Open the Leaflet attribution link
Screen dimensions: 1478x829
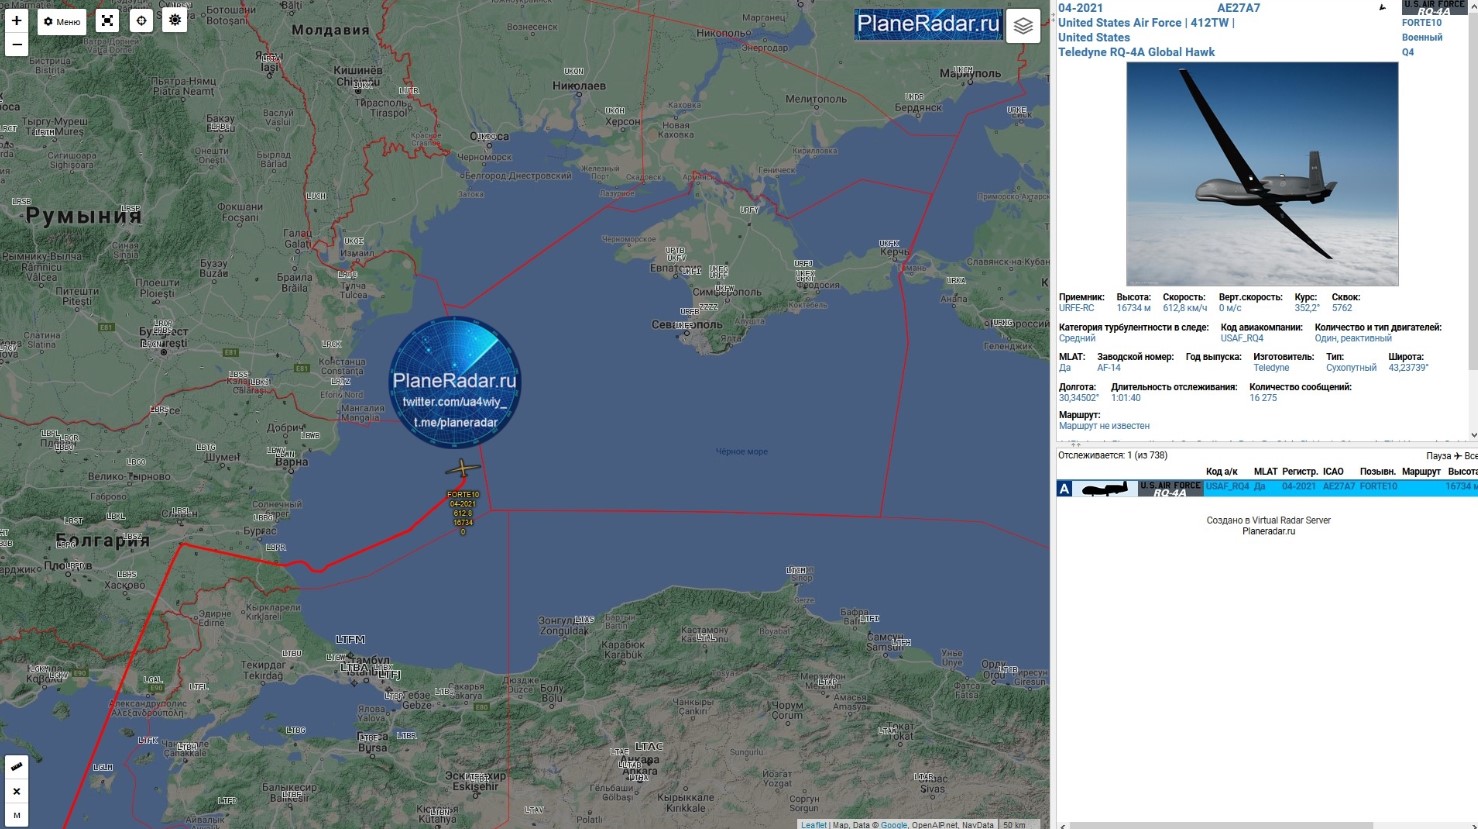pos(814,825)
